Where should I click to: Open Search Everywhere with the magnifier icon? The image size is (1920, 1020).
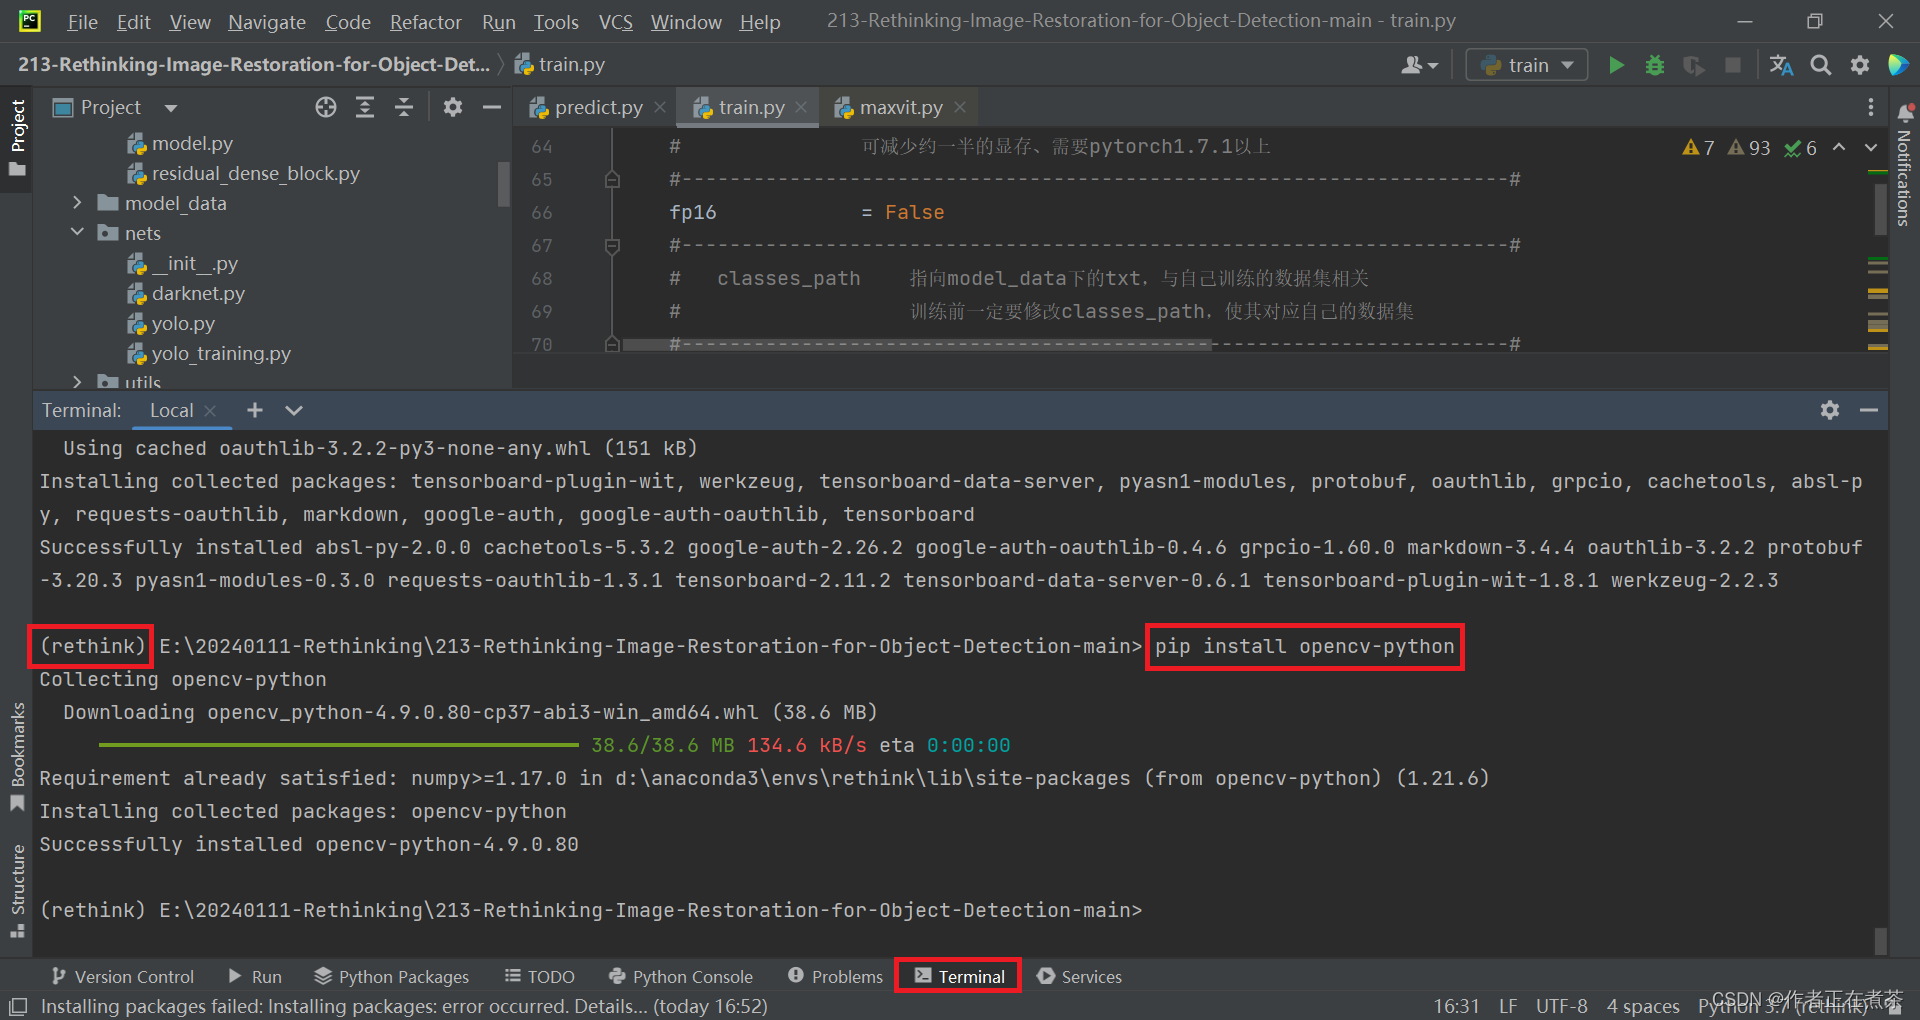(1820, 64)
